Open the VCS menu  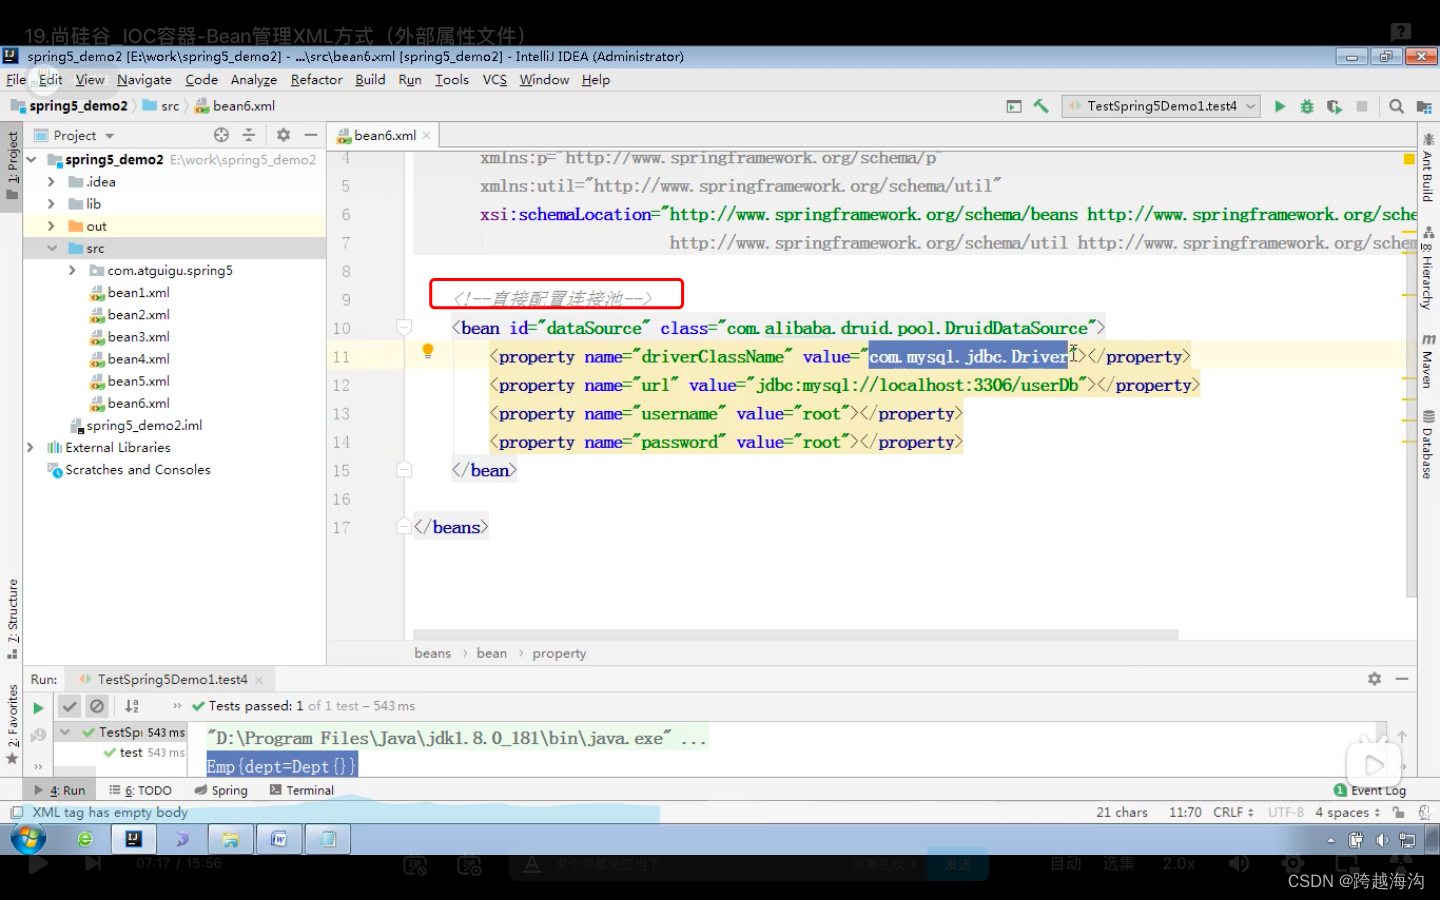coord(495,80)
